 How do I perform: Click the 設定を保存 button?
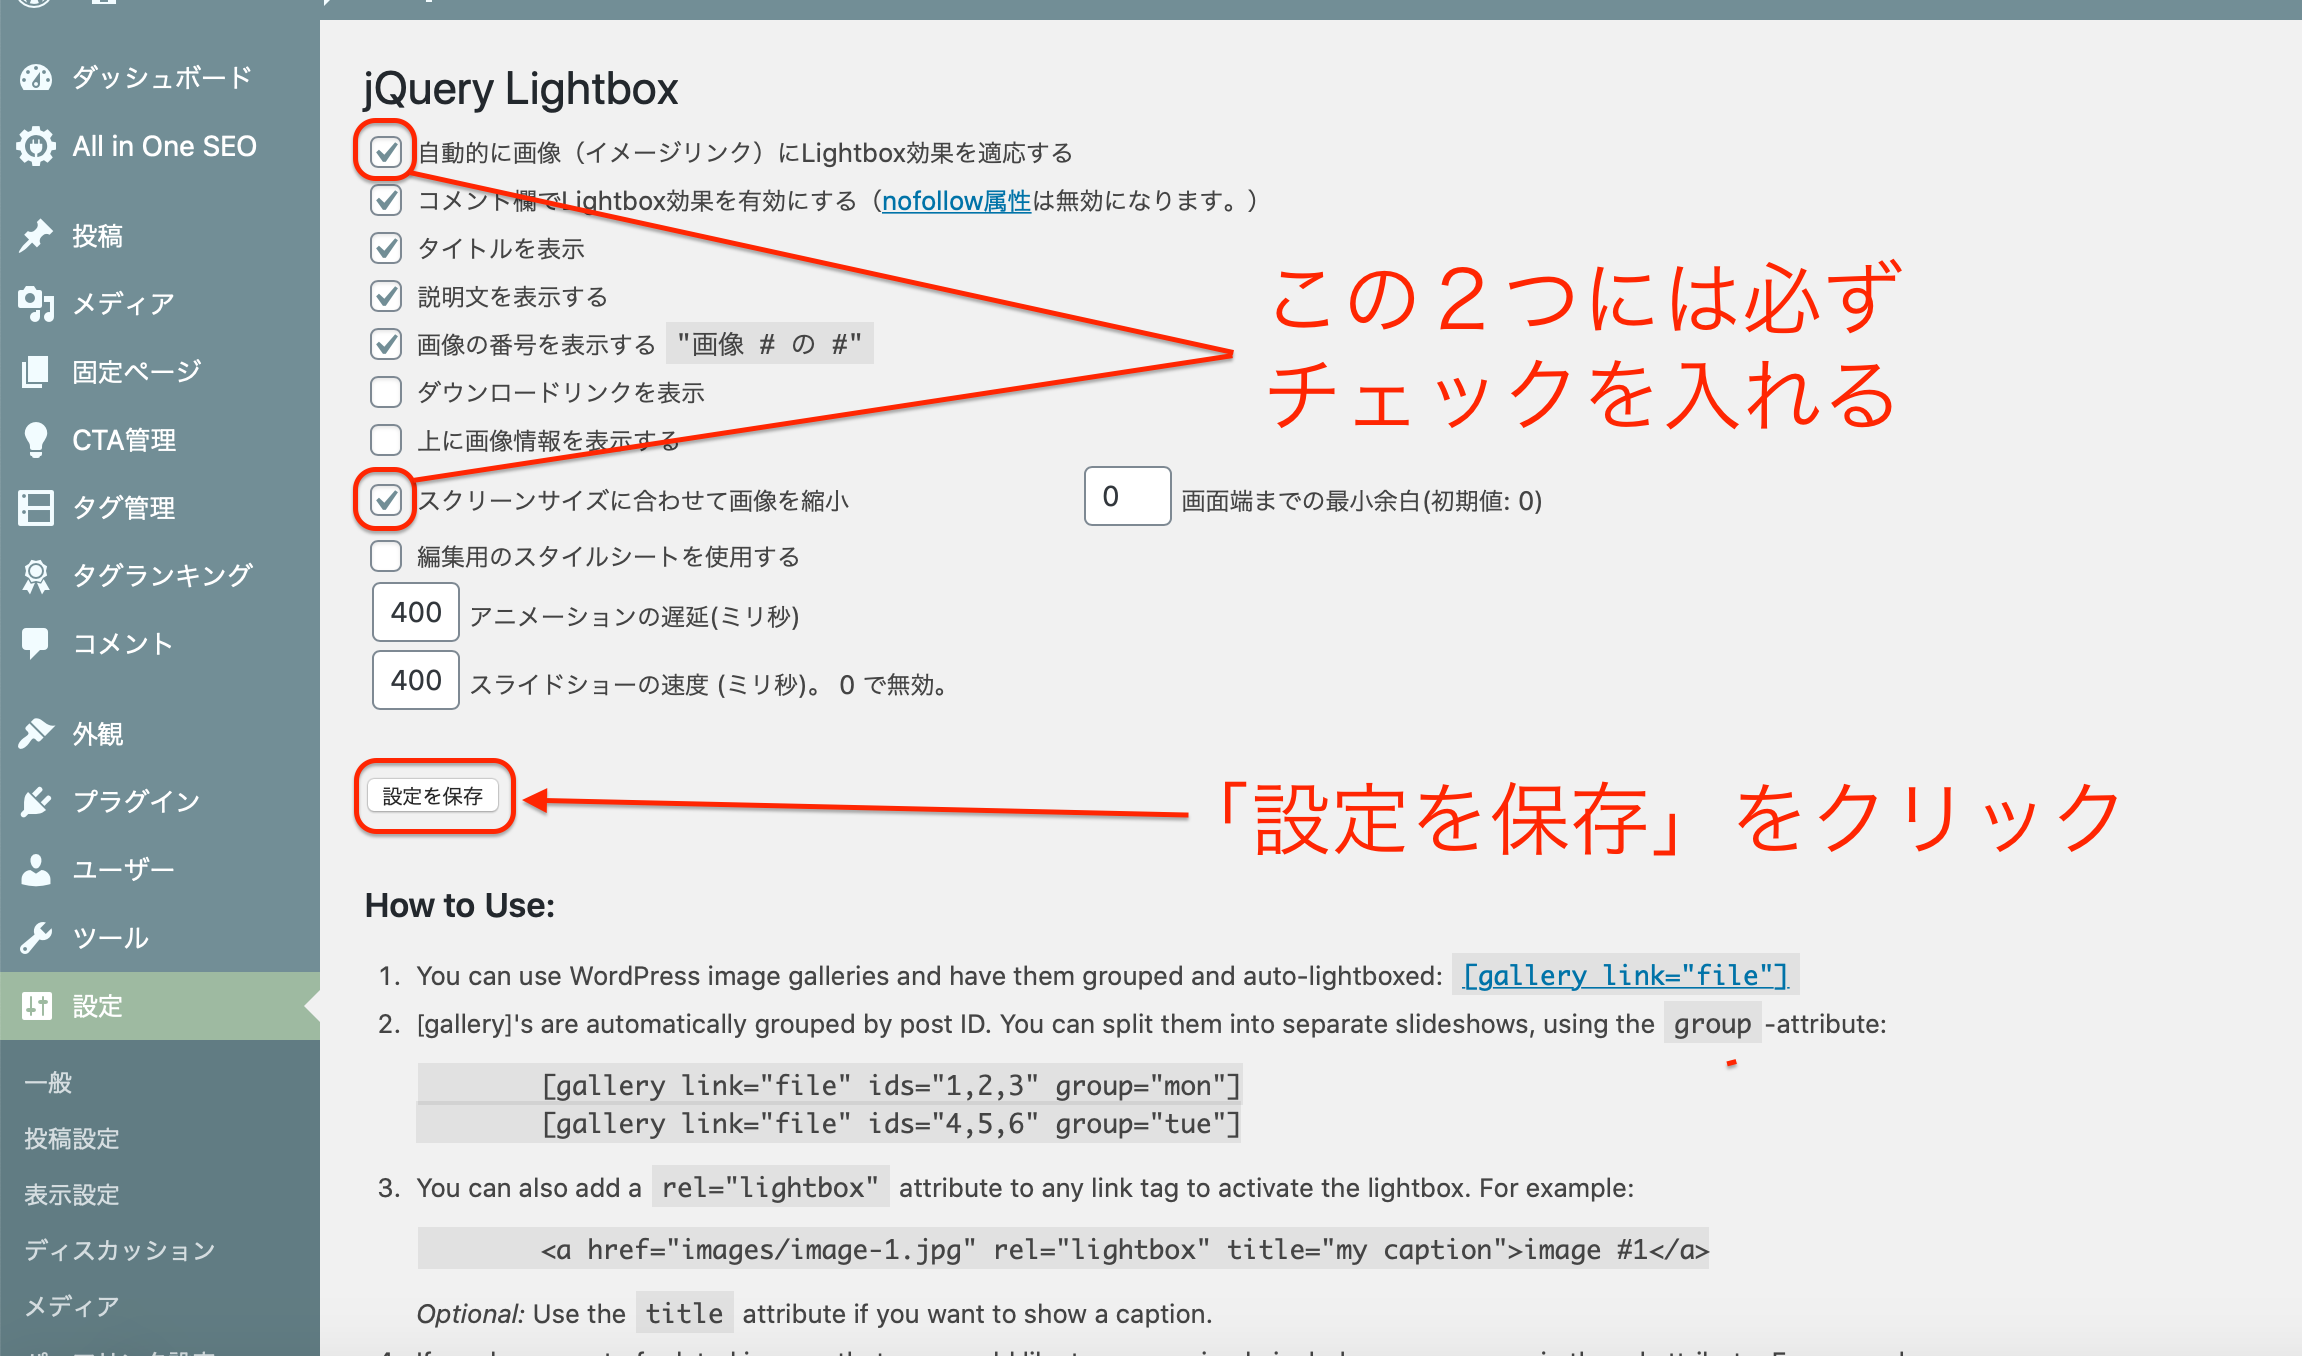tap(433, 796)
